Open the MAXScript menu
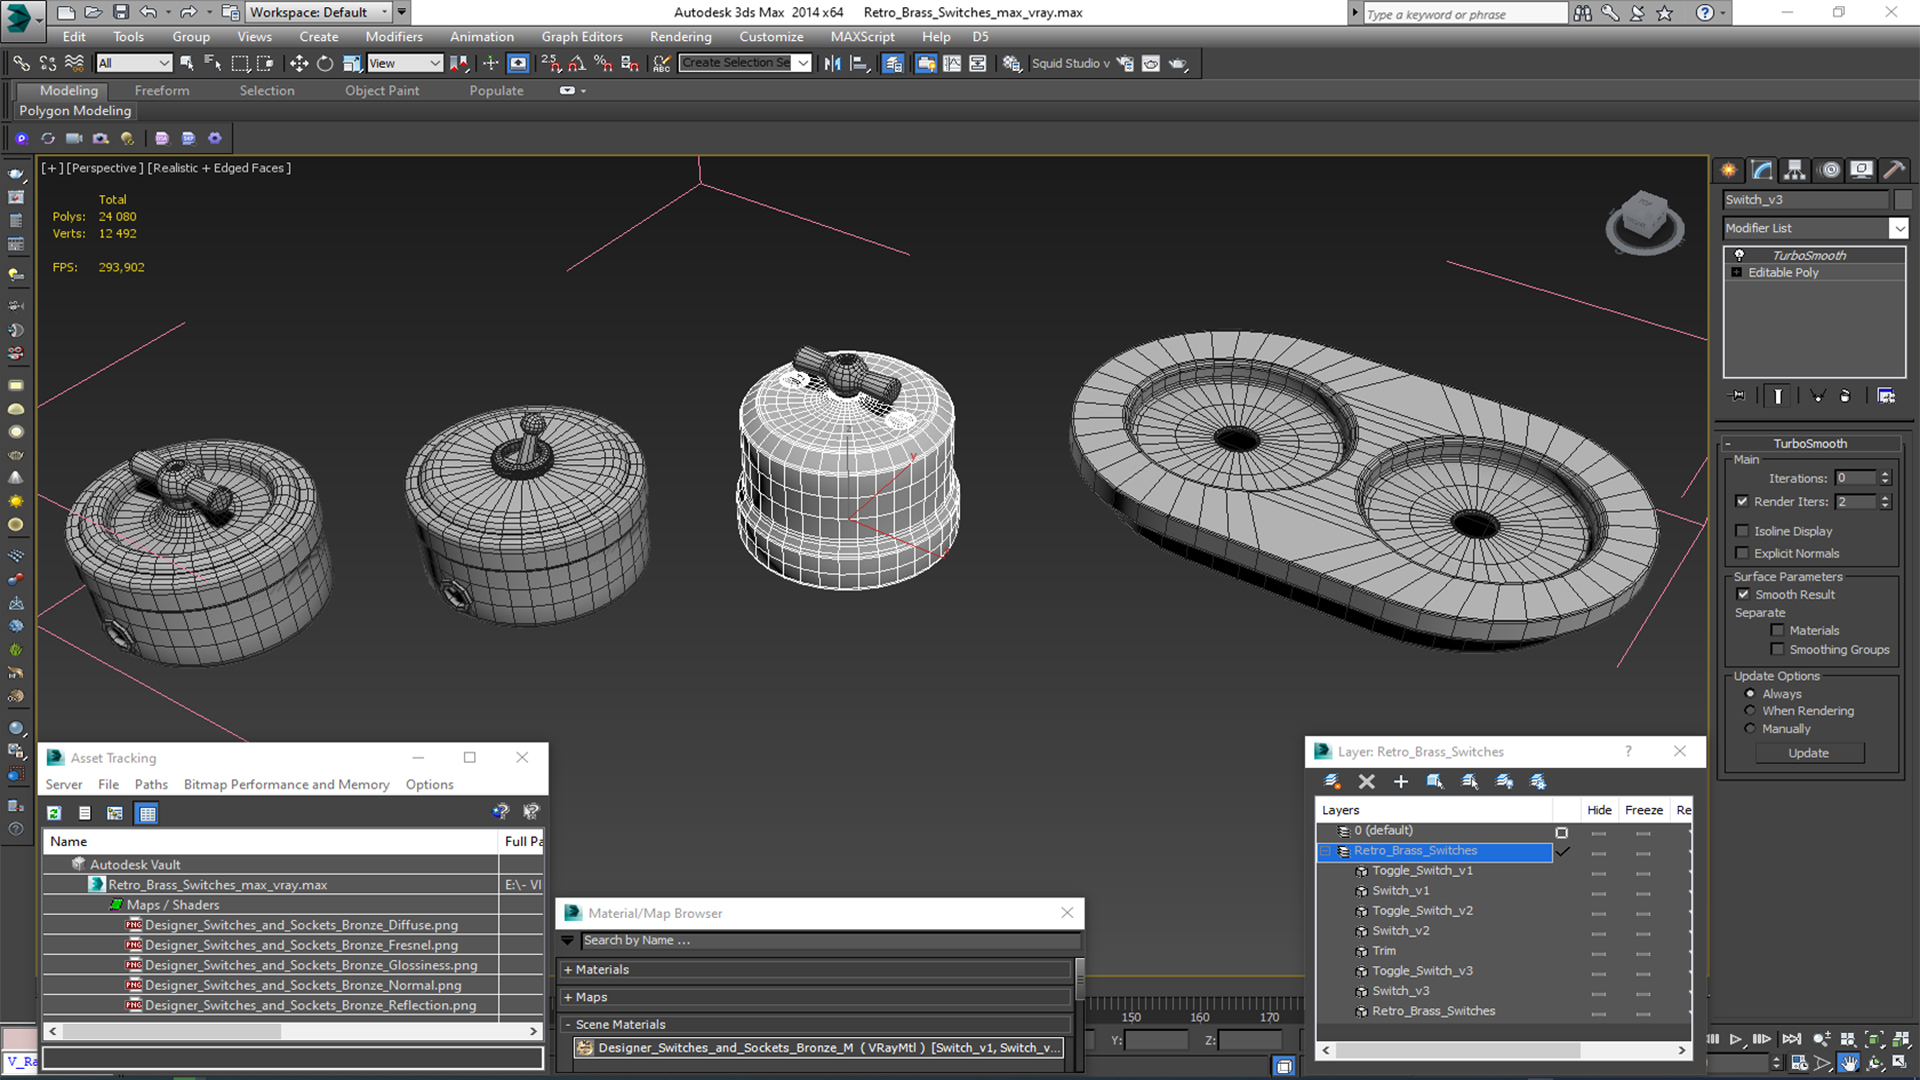1920x1080 pixels. click(862, 36)
